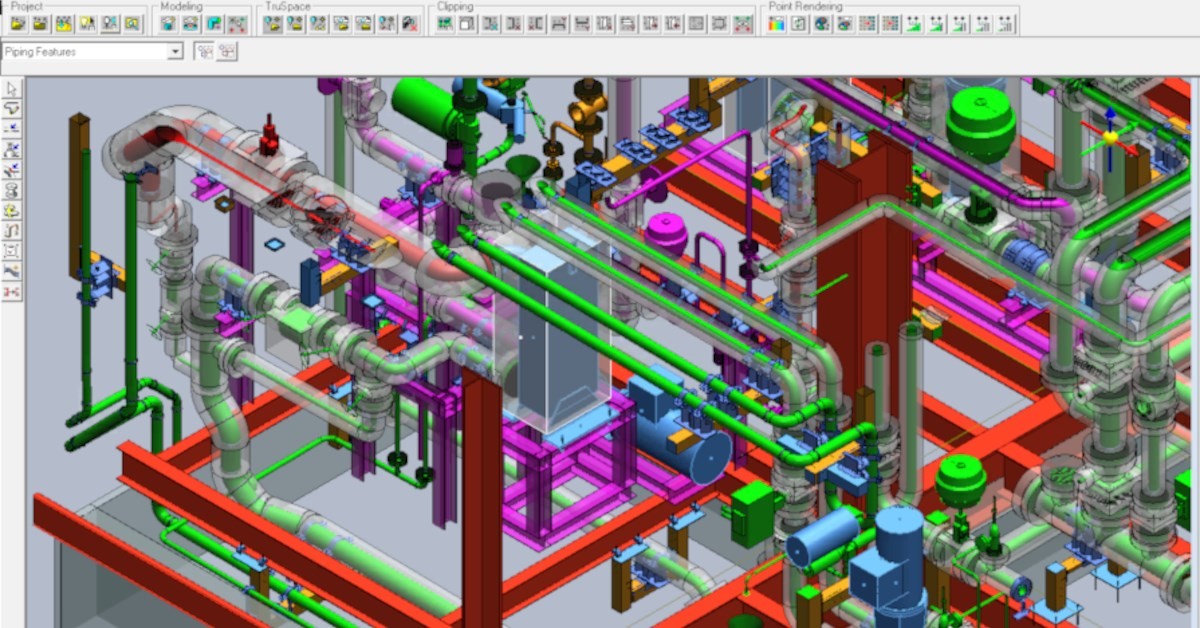Image resolution: width=1200 pixels, height=628 pixels.
Task: Click the rainbow color map icon in Point Rendering
Action: tap(776, 23)
